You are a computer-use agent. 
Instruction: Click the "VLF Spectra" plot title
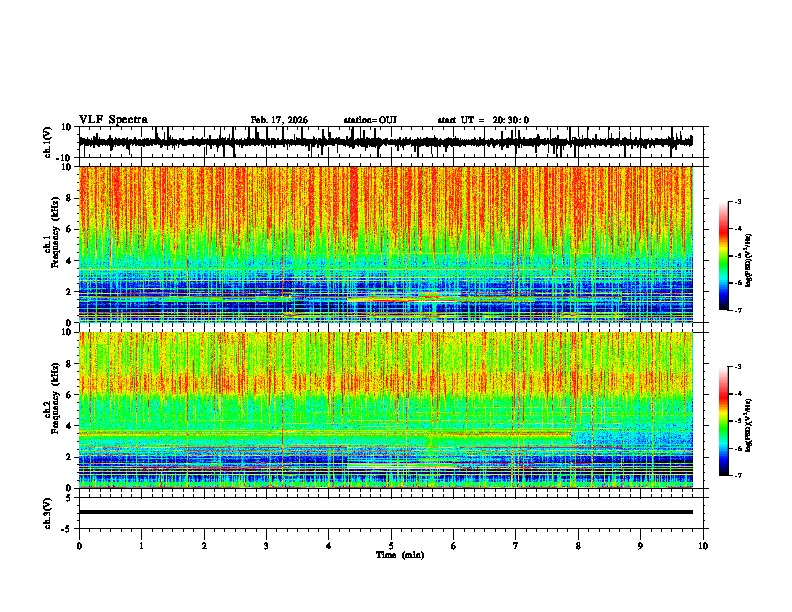click(x=113, y=120)
